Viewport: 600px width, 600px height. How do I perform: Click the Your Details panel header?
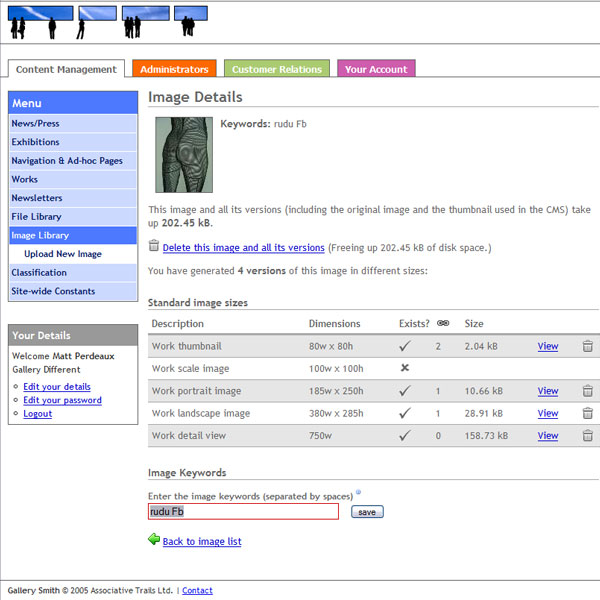pyautogui.click(x=73, y=335)
